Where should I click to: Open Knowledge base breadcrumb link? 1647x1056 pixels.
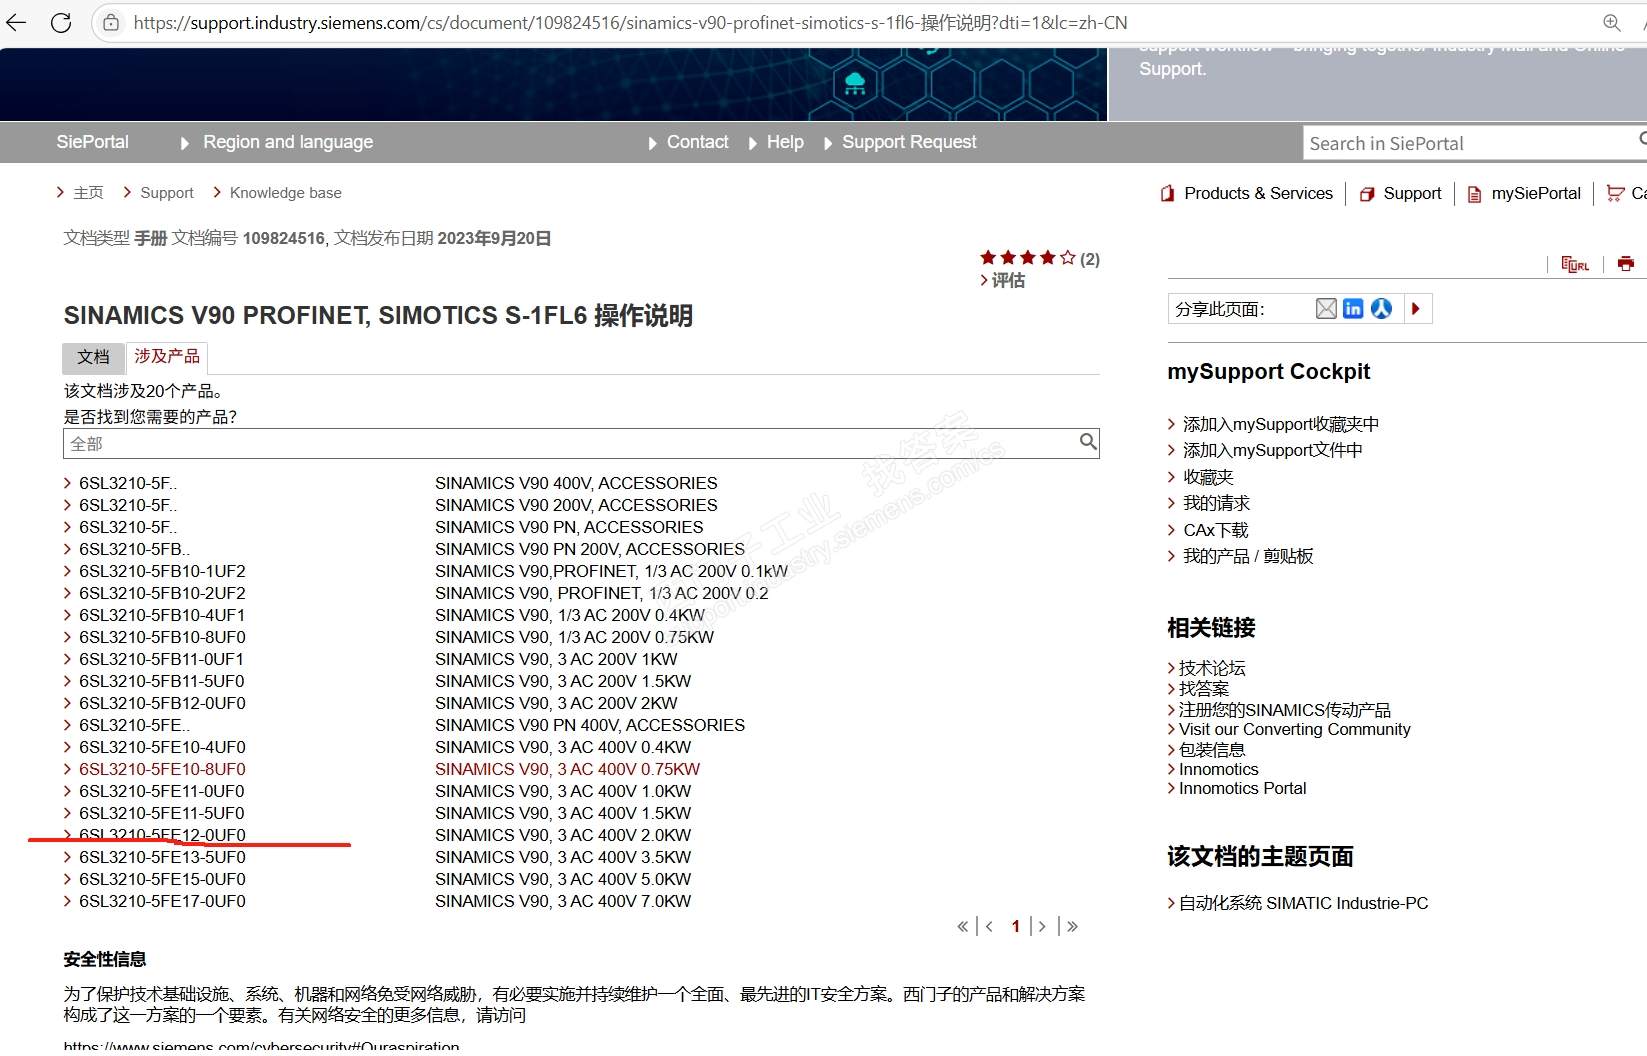[x=286, y=193]
